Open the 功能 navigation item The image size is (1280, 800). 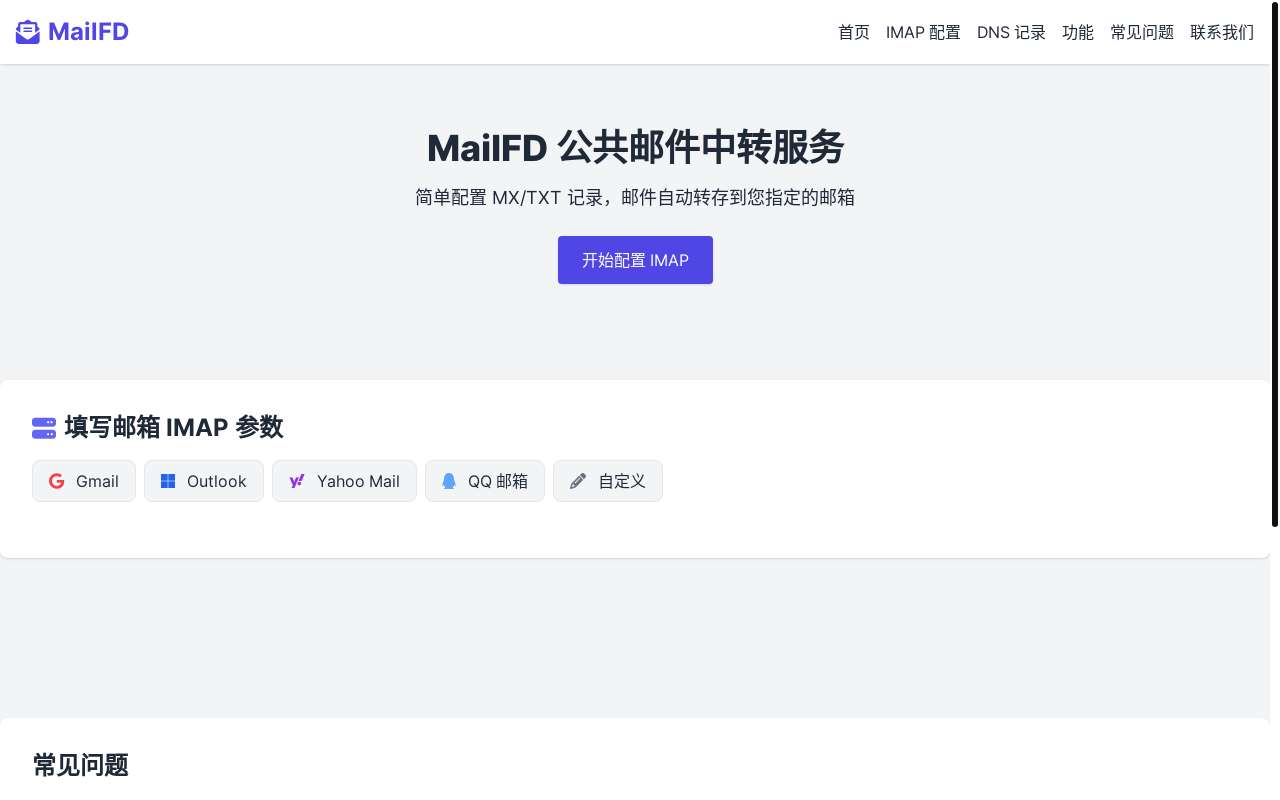(x=1078, y=32)
